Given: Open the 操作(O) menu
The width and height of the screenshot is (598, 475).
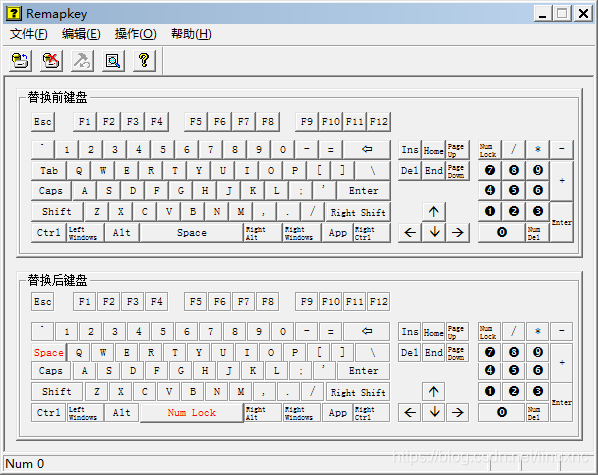Looking at the screenshot, I should point(135,34).
